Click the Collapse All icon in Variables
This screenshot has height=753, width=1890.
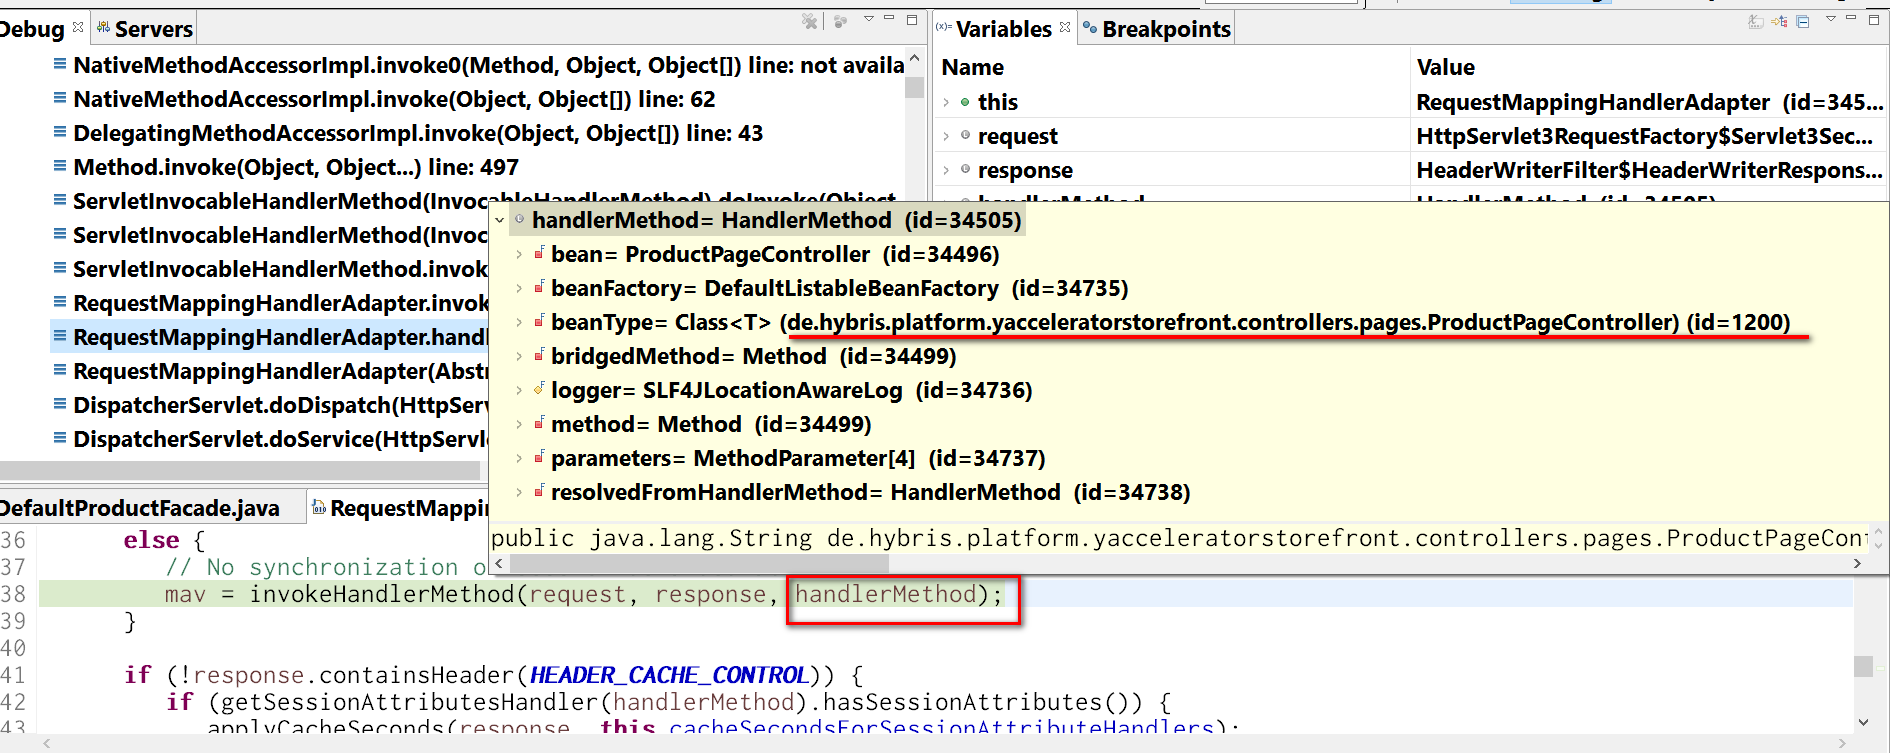click(1803, 21)
